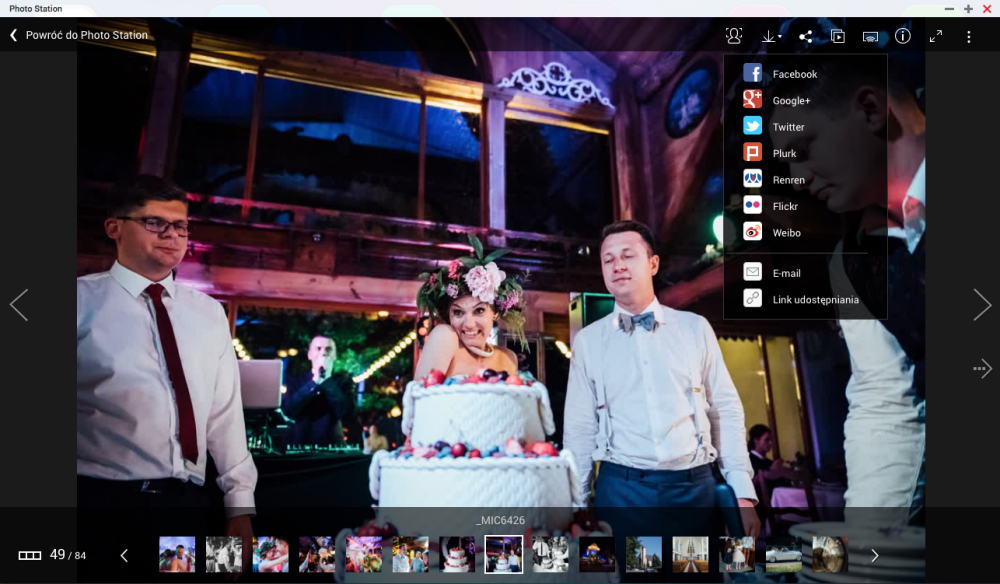Toggle fullscreen view icon

[936, 36]
